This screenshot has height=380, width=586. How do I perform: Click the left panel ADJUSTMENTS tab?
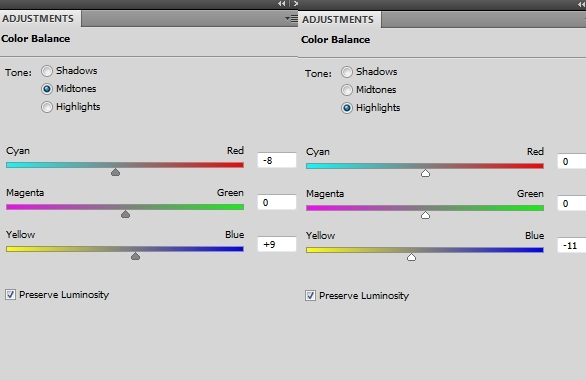(39, 19)
